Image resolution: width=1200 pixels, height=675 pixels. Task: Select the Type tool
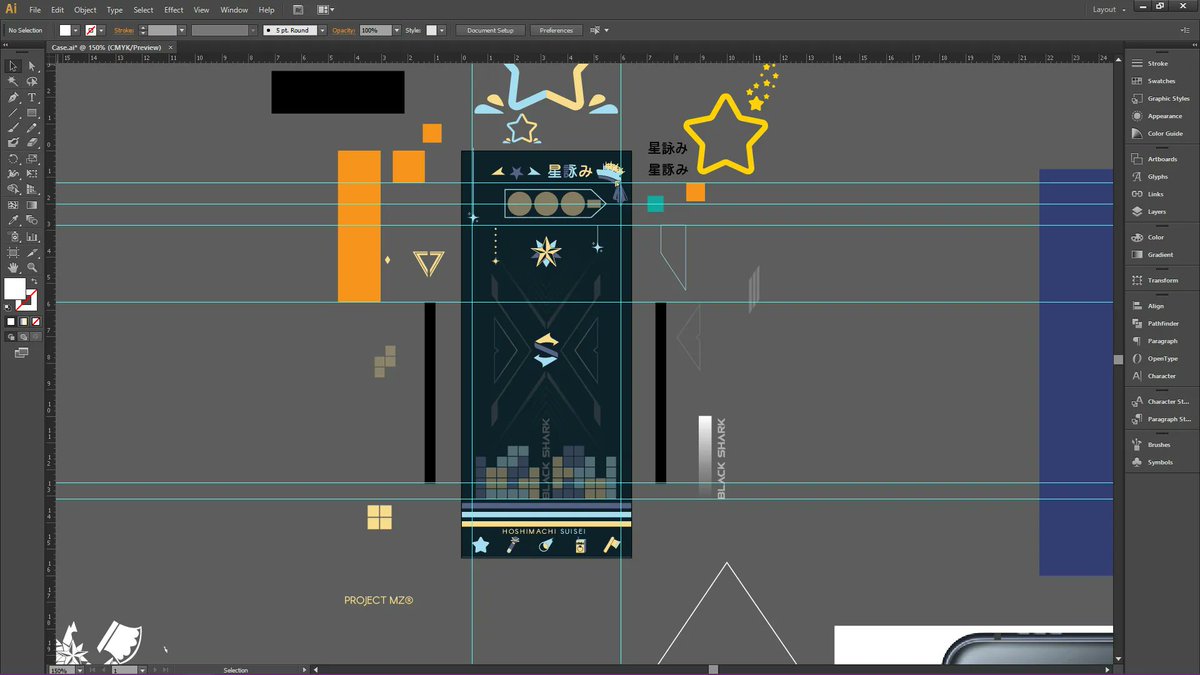pos(32,98)
